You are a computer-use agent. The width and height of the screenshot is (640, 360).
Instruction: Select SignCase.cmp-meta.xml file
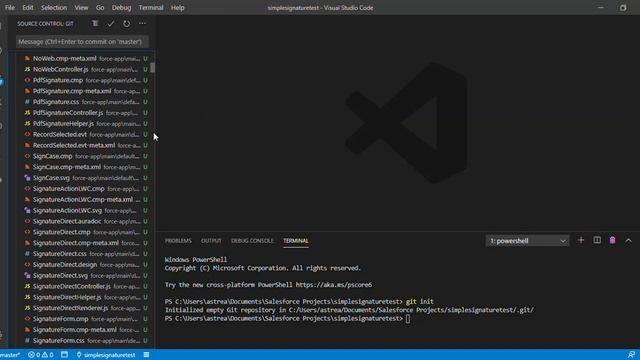coord(82,167)
